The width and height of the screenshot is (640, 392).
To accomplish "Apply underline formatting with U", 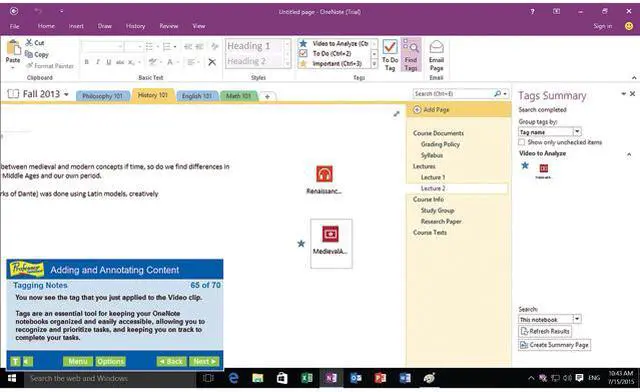I will point(109,62).
